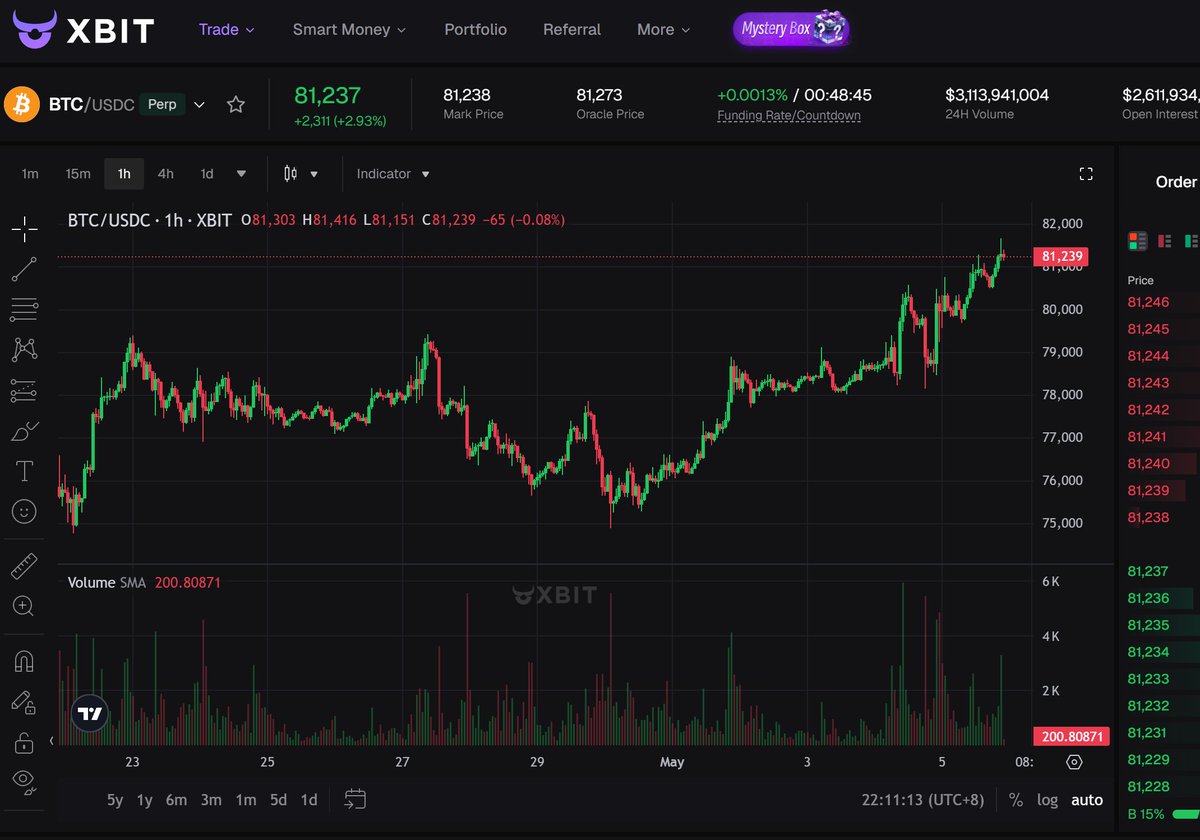Viewport: 1200px width, 840px height.
Task: Click the BTC/USDC 1h XBIT chart legend
Action: tap(150, 220)
